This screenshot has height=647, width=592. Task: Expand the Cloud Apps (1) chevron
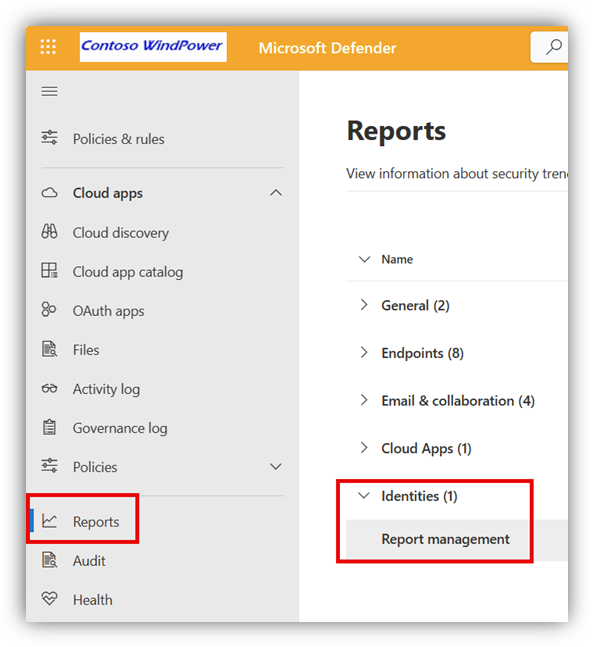(363, 447)
